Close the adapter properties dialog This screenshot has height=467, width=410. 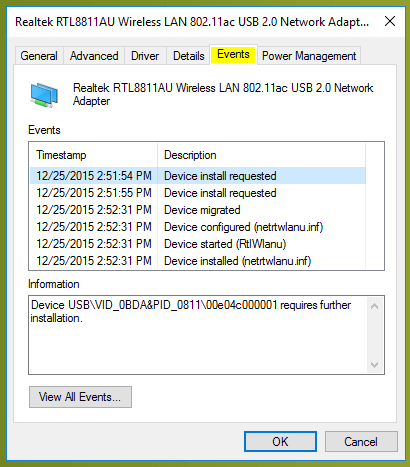tap(390, 21)
